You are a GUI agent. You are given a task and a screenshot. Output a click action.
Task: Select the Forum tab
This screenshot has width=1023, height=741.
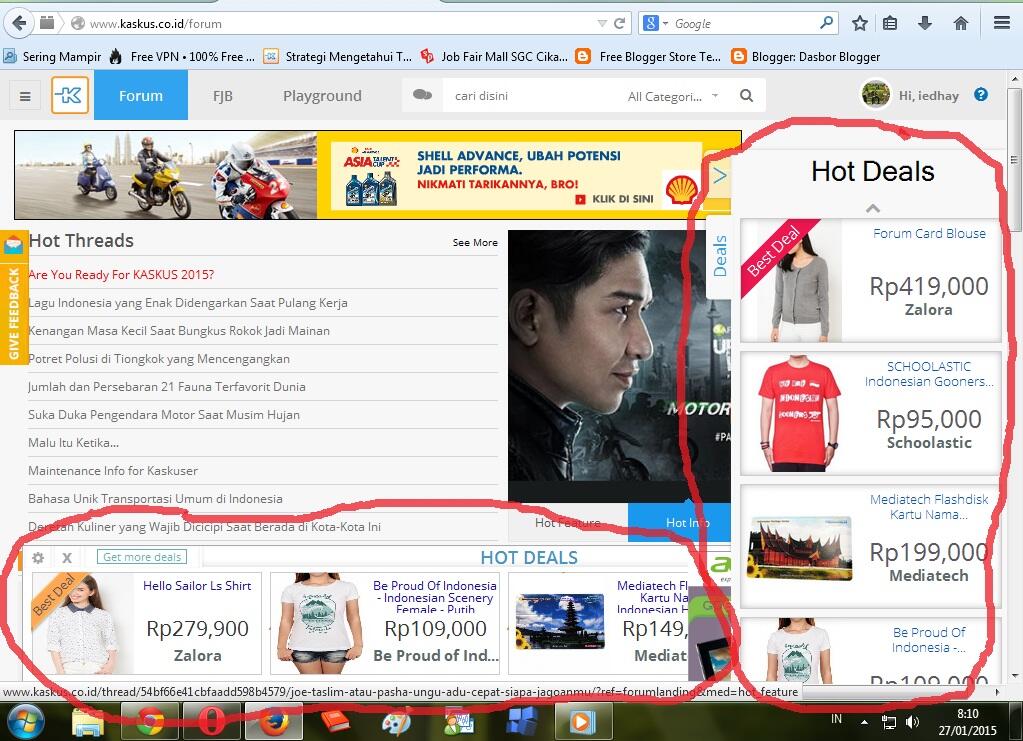pos(141,95)
